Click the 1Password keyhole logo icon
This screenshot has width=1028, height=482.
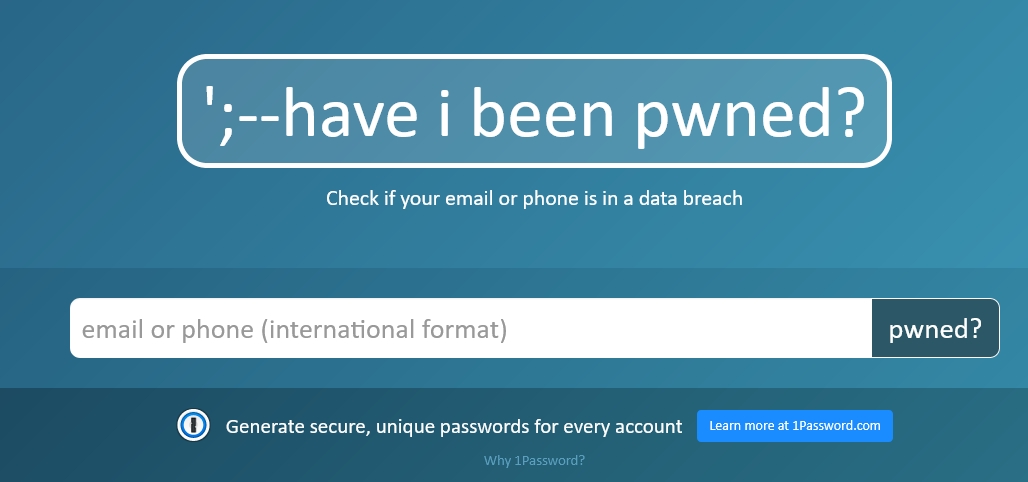click(193, 425)
